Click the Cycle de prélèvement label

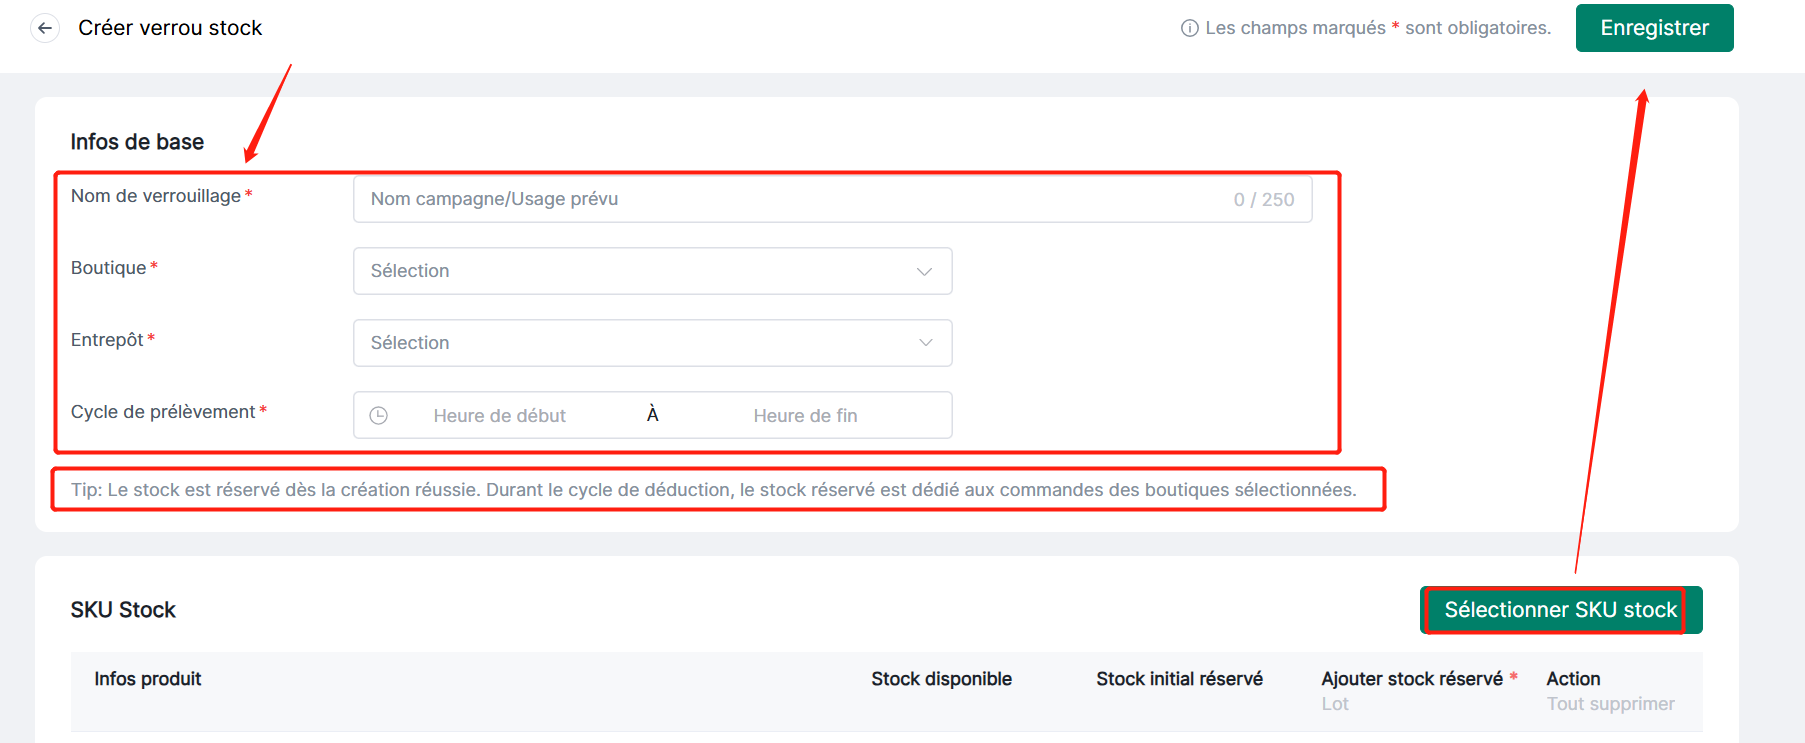[163, 412]
